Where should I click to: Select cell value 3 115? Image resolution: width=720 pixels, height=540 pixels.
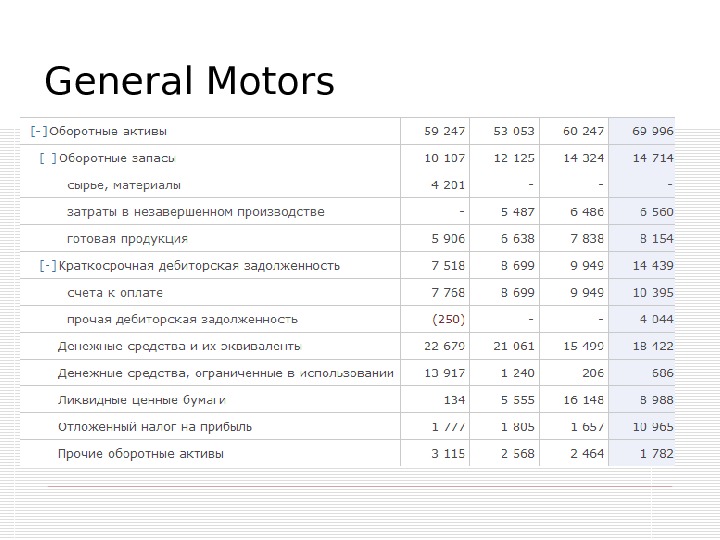coord(448,454)
